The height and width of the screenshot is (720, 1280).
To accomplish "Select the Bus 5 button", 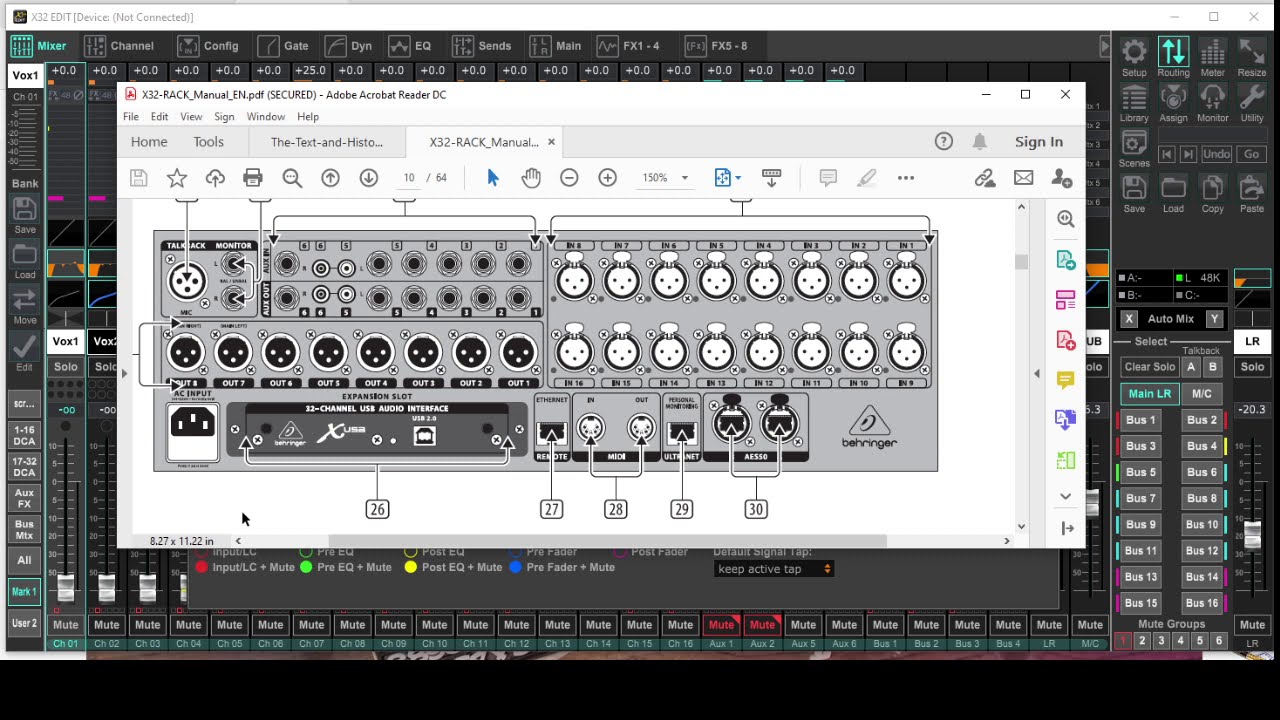I will coord(1141,472).
